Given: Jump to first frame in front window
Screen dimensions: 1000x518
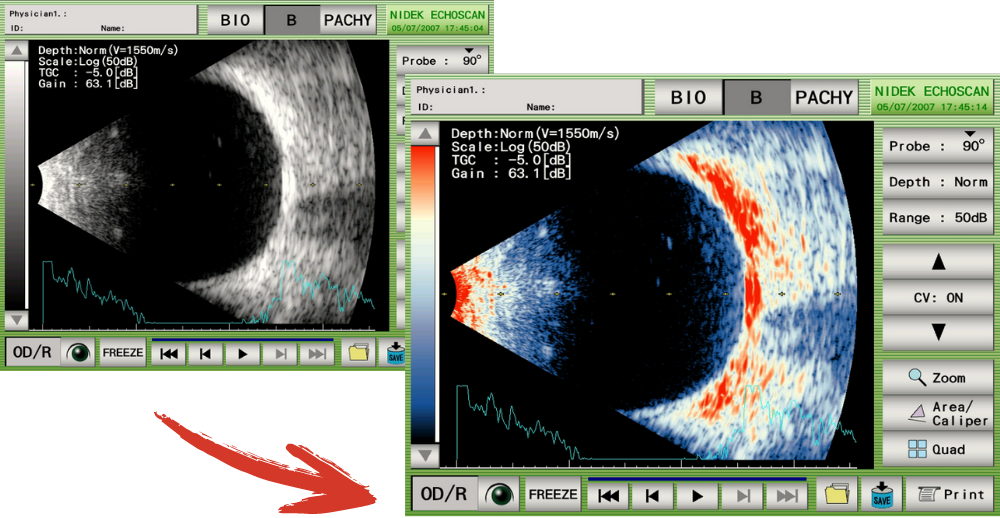Looking at the screenshot, I should click(x=608, y=495).
